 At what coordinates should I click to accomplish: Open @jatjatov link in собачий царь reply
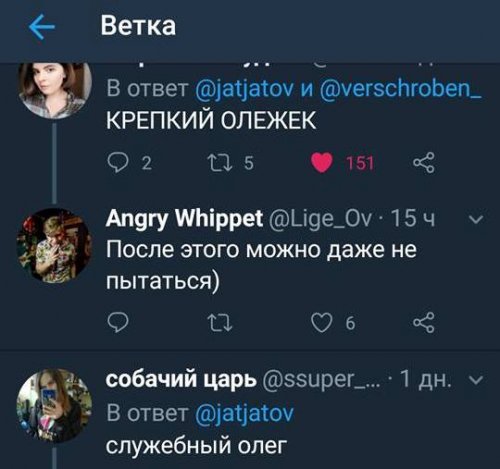[244, 414]
